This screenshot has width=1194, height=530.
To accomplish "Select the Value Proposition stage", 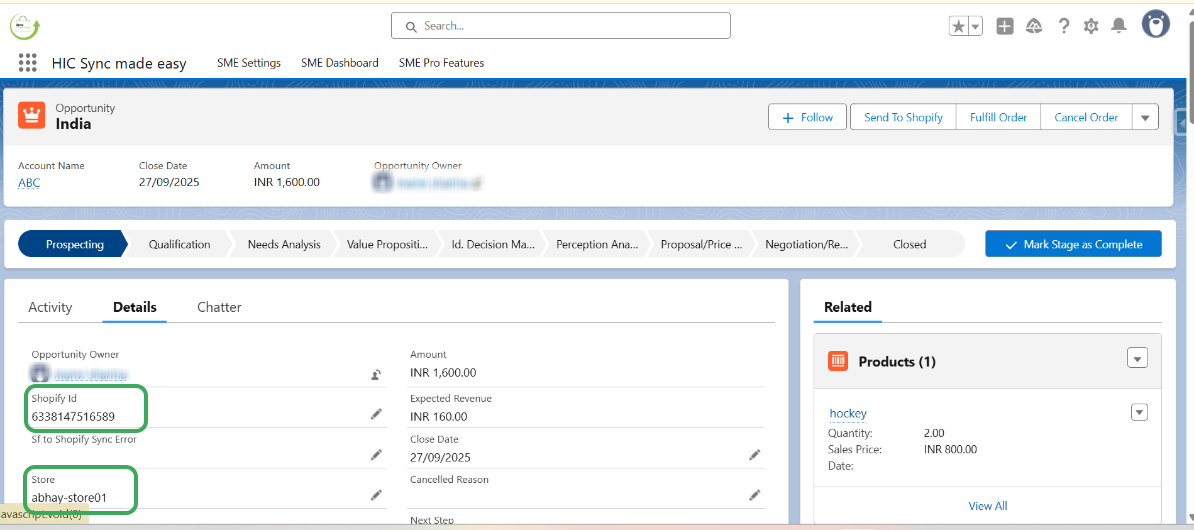I will [388, 244].
